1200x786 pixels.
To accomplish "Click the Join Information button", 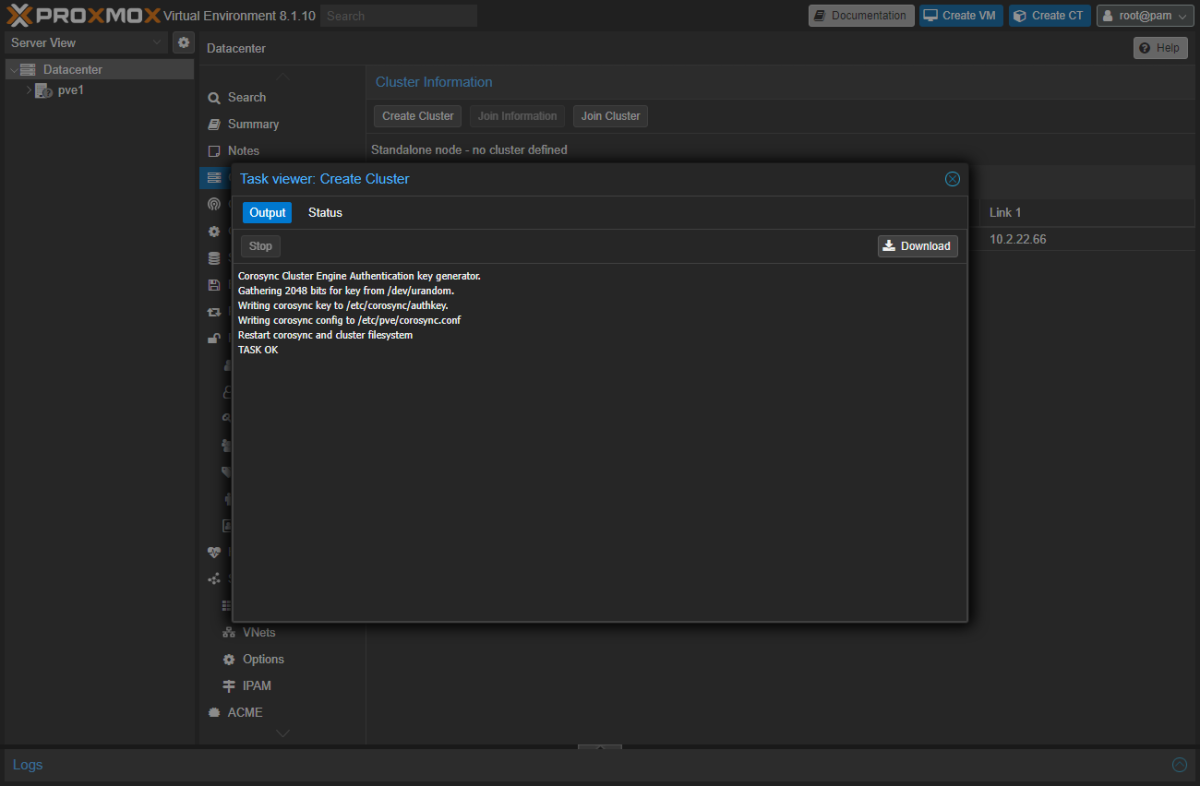I will point(517,116).
